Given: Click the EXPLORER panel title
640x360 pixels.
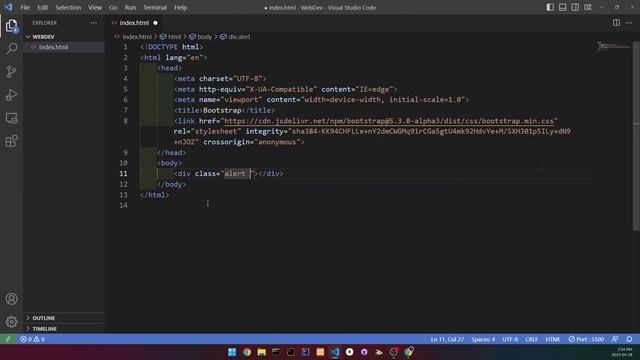Looking at the screenshot, I should pos(45,23).
